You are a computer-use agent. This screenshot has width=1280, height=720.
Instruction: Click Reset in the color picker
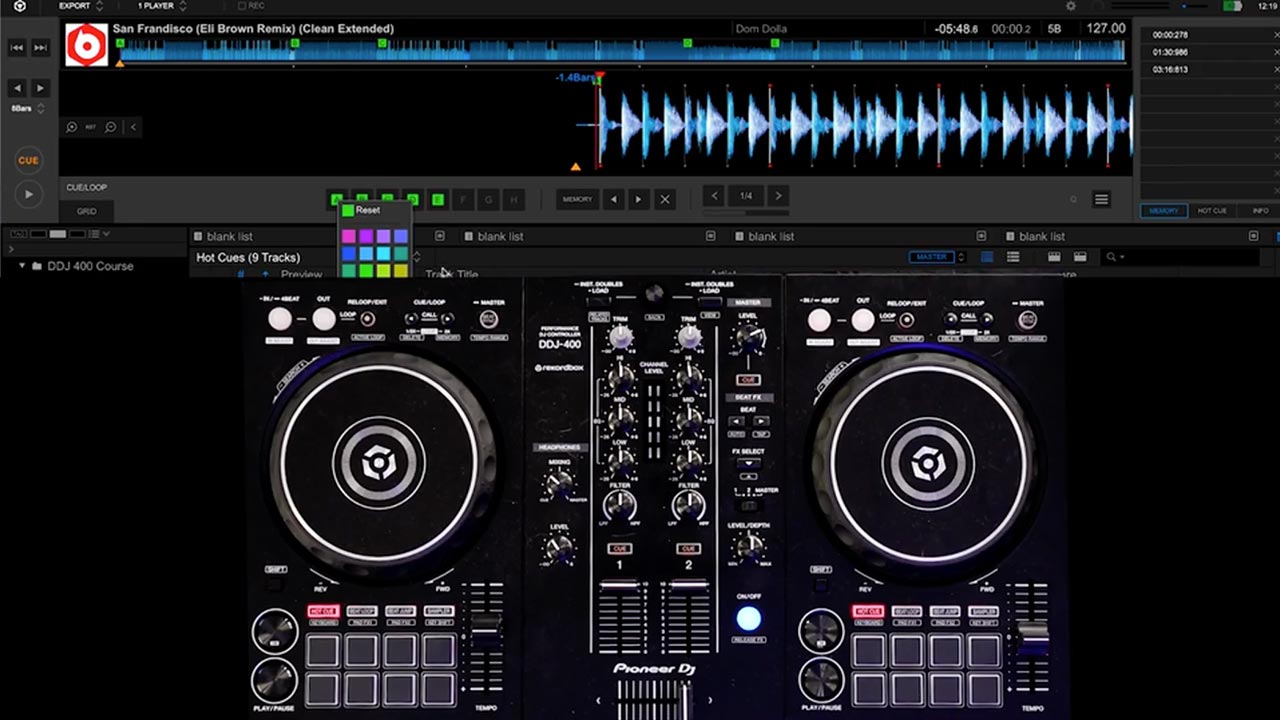367,211
